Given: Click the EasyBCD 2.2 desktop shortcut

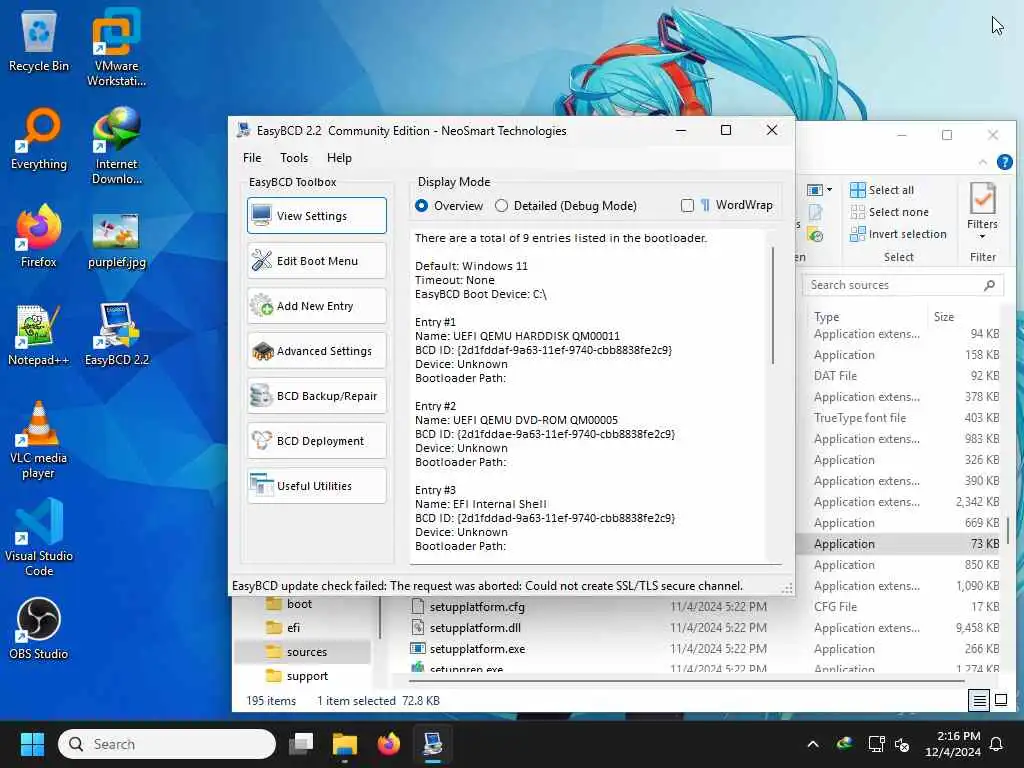Looking at the screenshot, I should click(x=116, y=336).
